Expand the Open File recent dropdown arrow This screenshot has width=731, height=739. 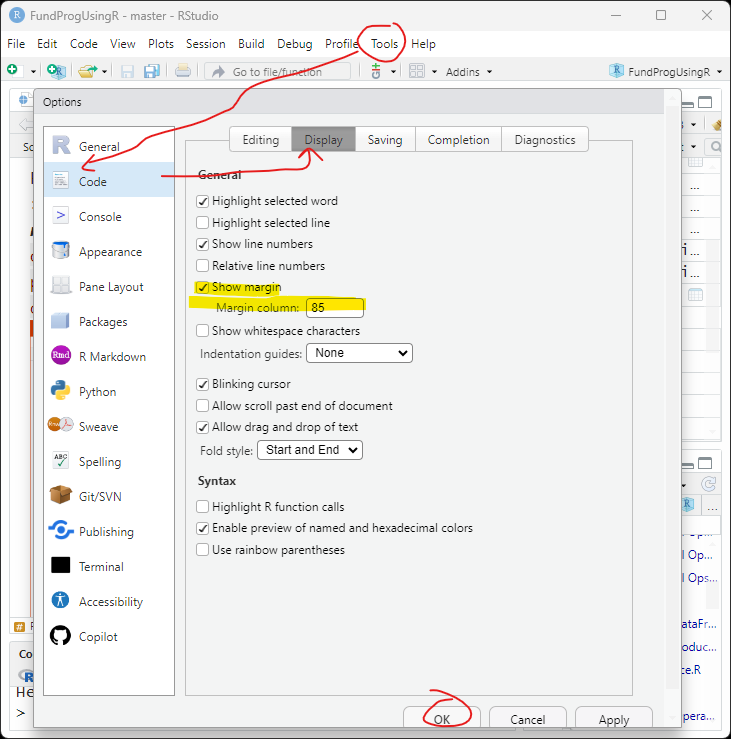tap(105, 72)
